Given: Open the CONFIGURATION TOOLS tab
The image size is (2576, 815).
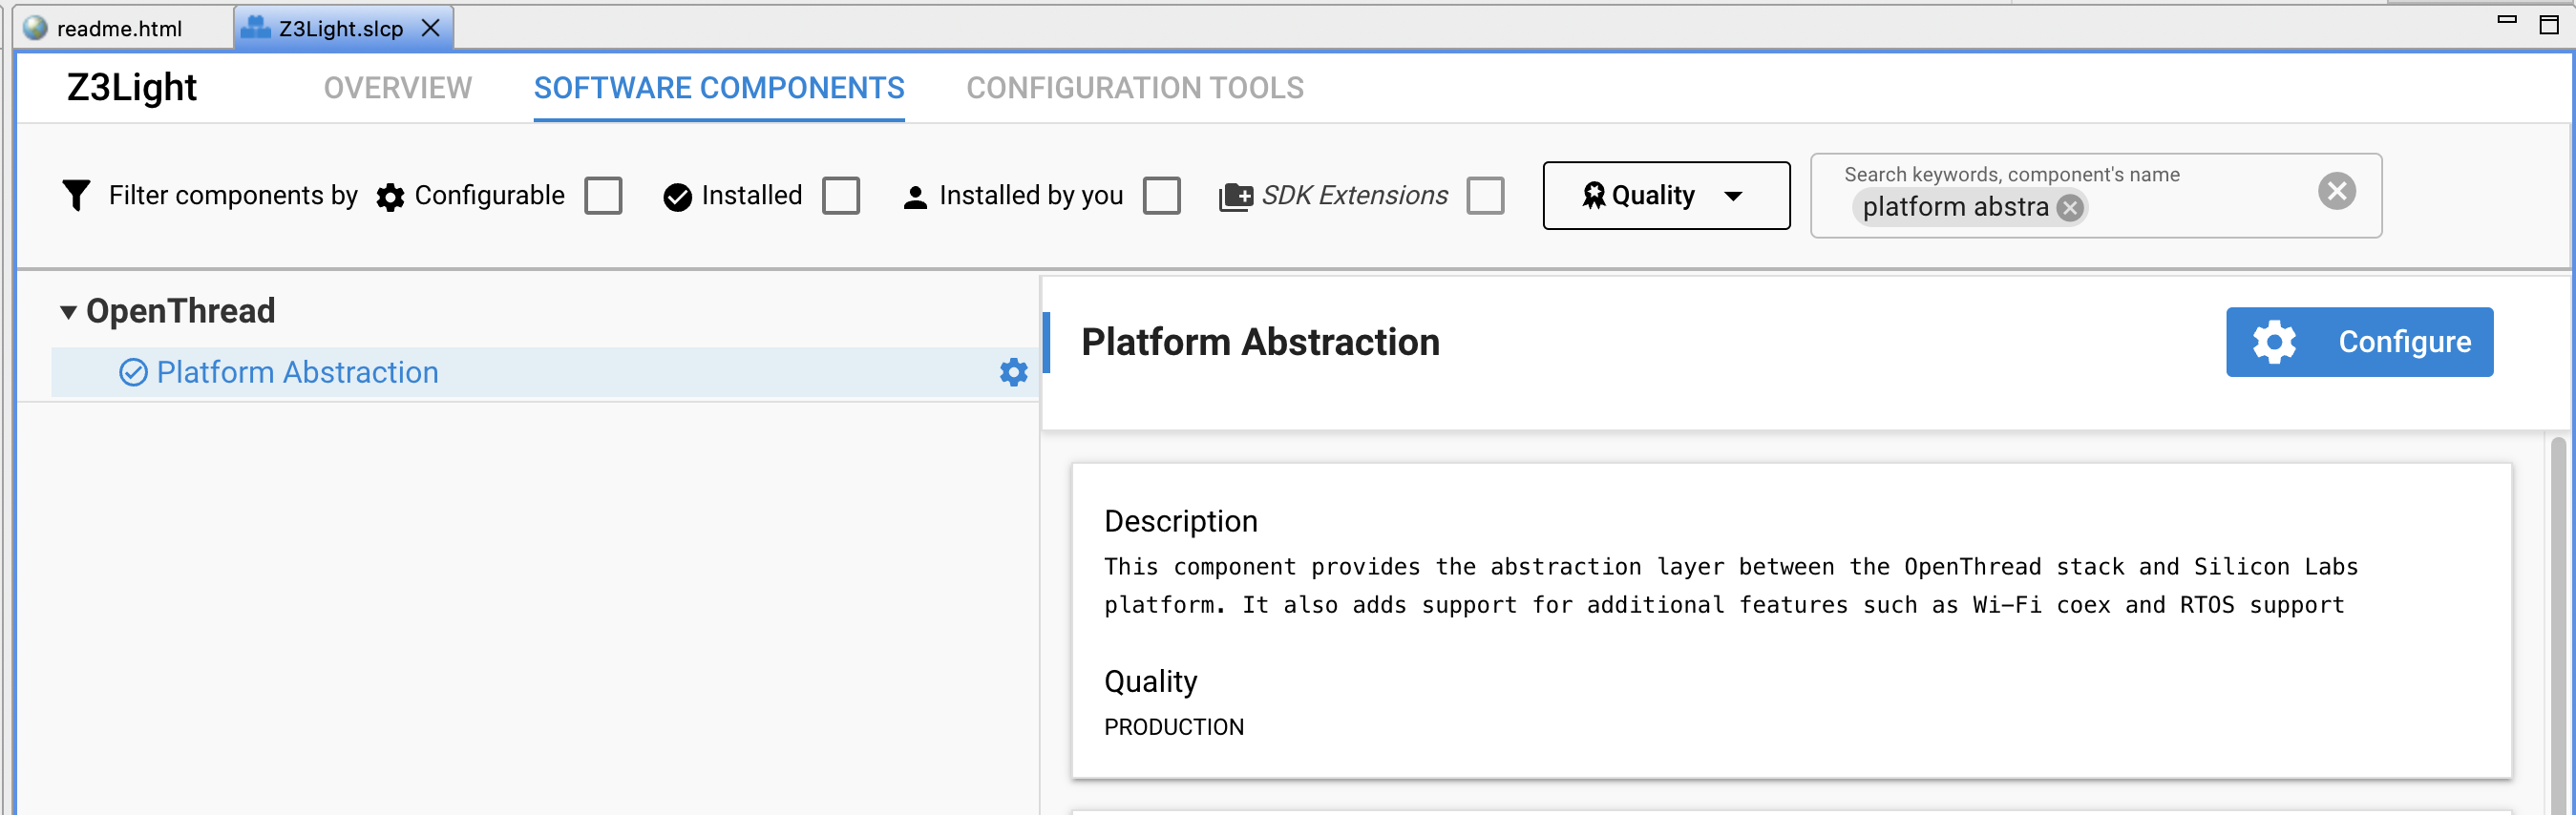Looking at the screenshot, I should [x=1134, y=88].
